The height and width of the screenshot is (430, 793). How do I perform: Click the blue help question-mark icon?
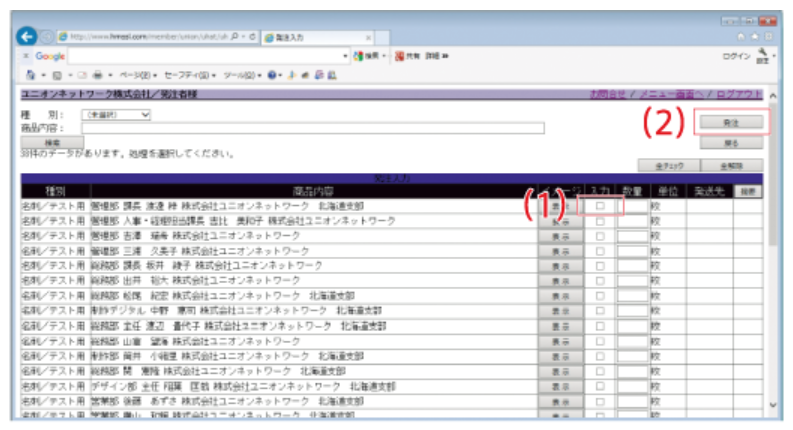click(272, 75)
